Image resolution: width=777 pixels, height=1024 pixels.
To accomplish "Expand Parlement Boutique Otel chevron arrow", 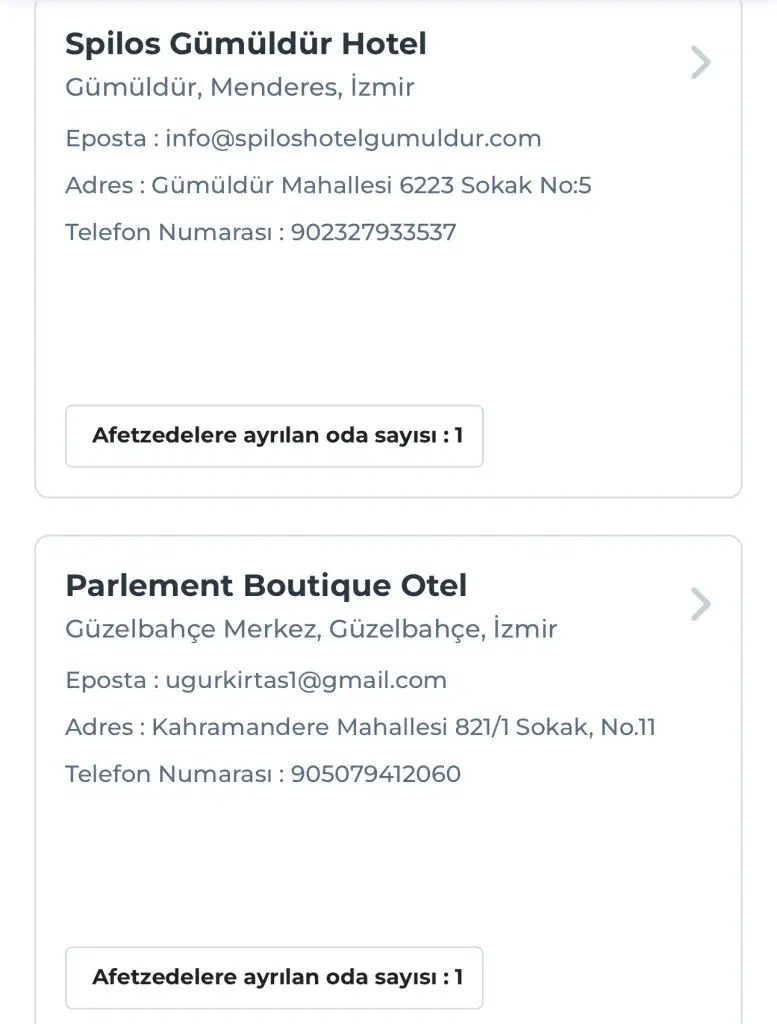I will click(701, 605).
